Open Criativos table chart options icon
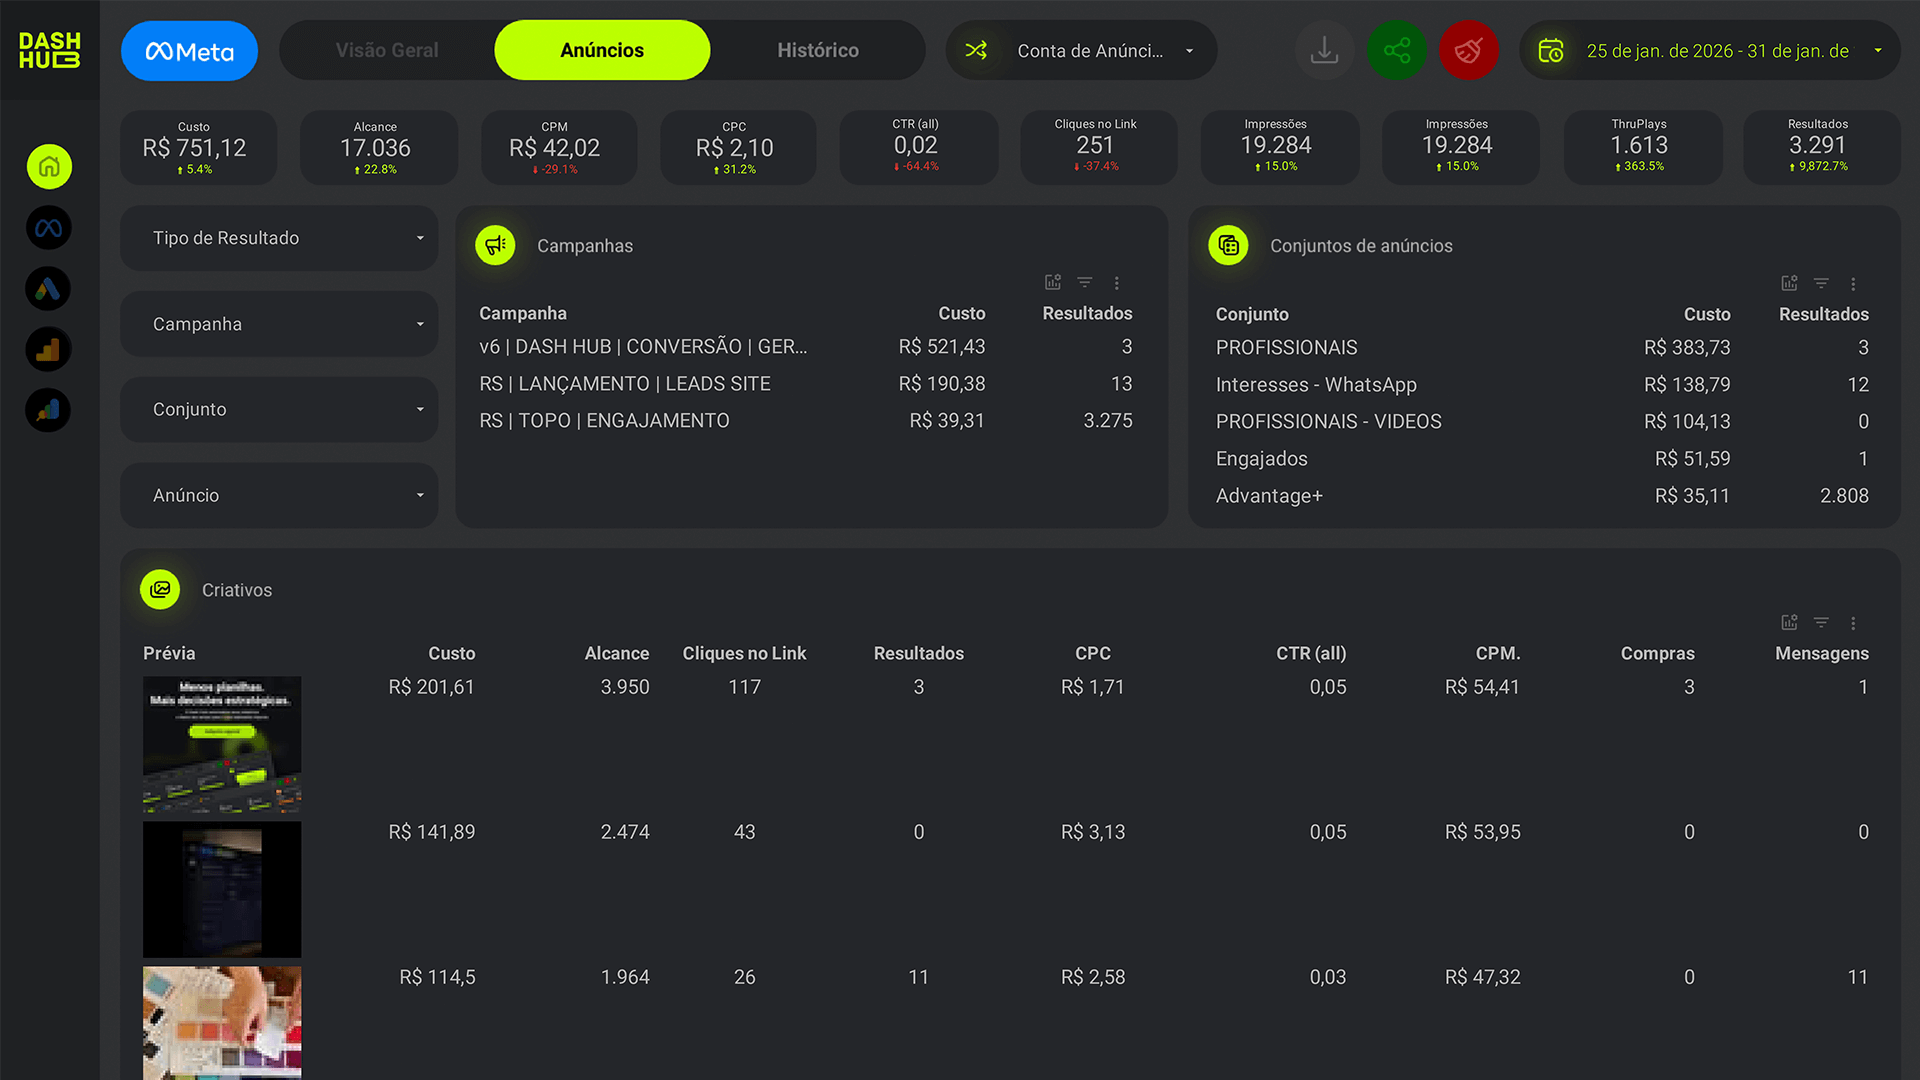1920x1080 pixels. (x=1789, y=623)
